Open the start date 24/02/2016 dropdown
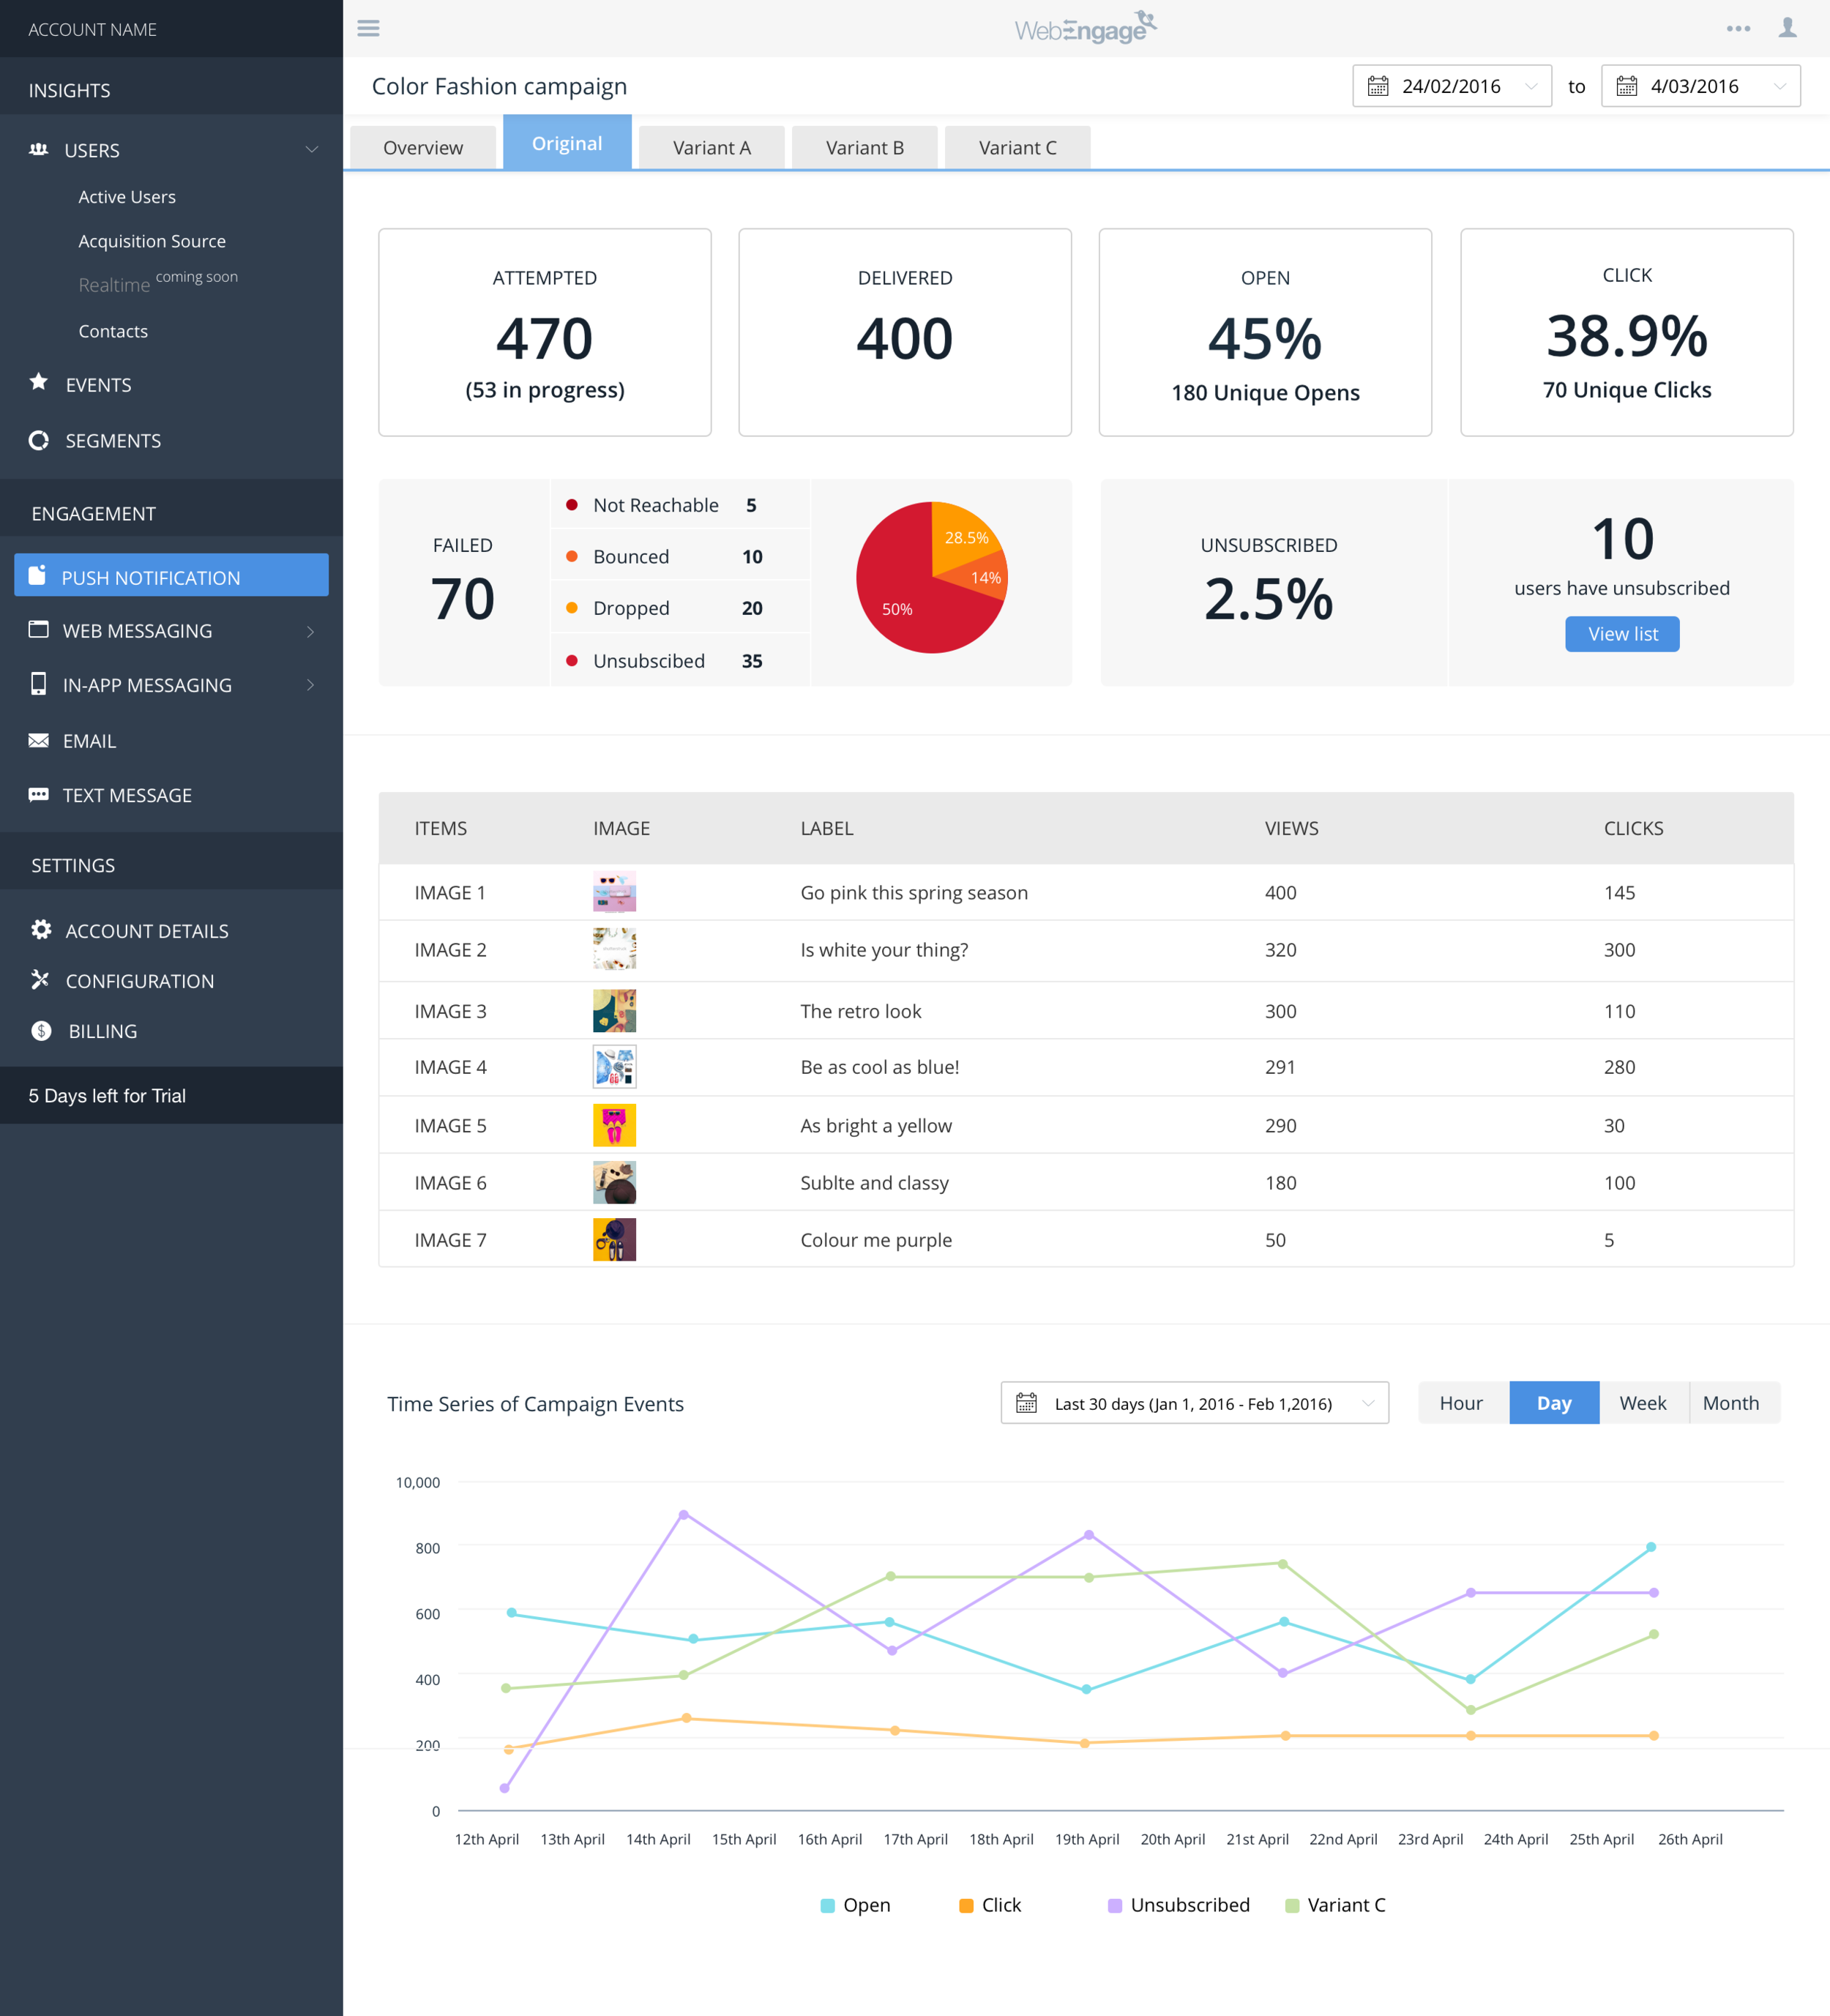 point(1451,86)
